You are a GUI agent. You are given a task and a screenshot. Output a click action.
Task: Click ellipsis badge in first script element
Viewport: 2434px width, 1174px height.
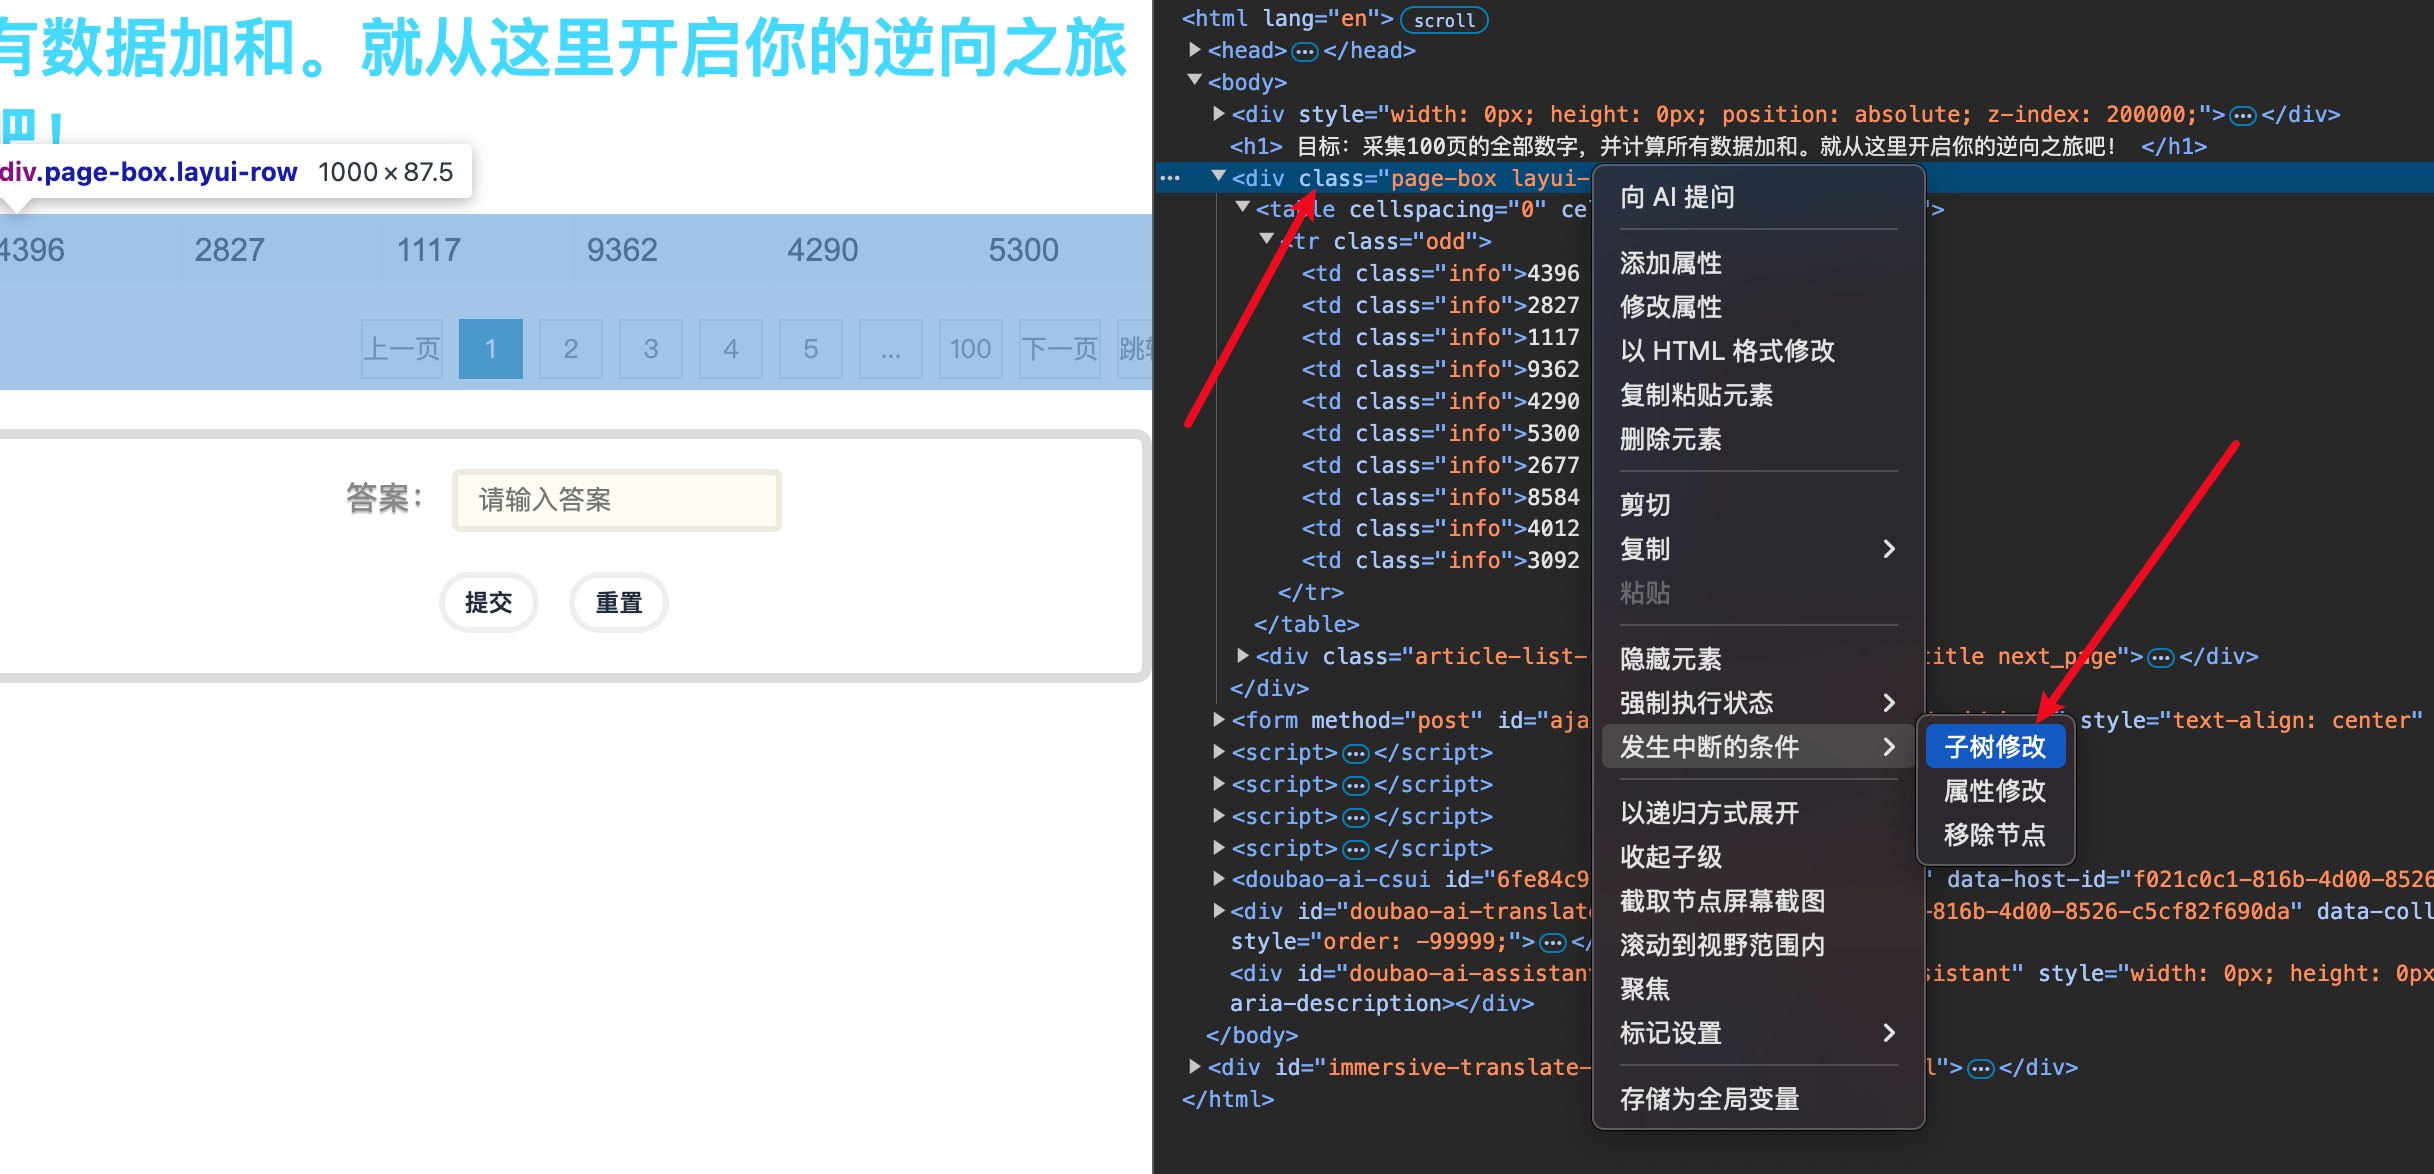coord(1355,753)
